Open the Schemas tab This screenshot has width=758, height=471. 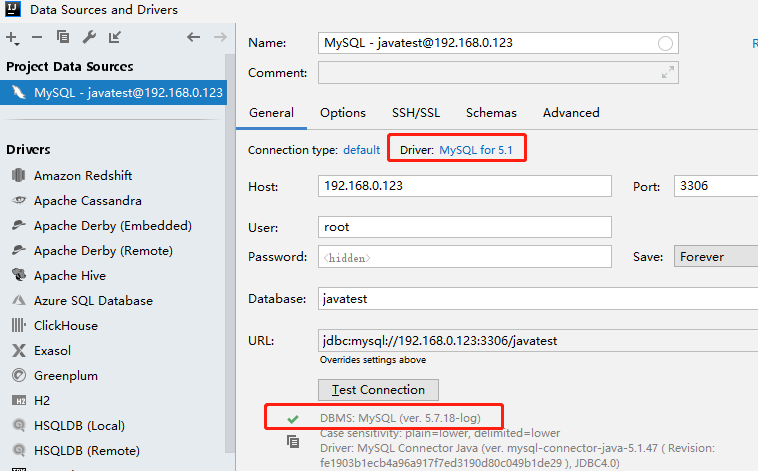491,113
